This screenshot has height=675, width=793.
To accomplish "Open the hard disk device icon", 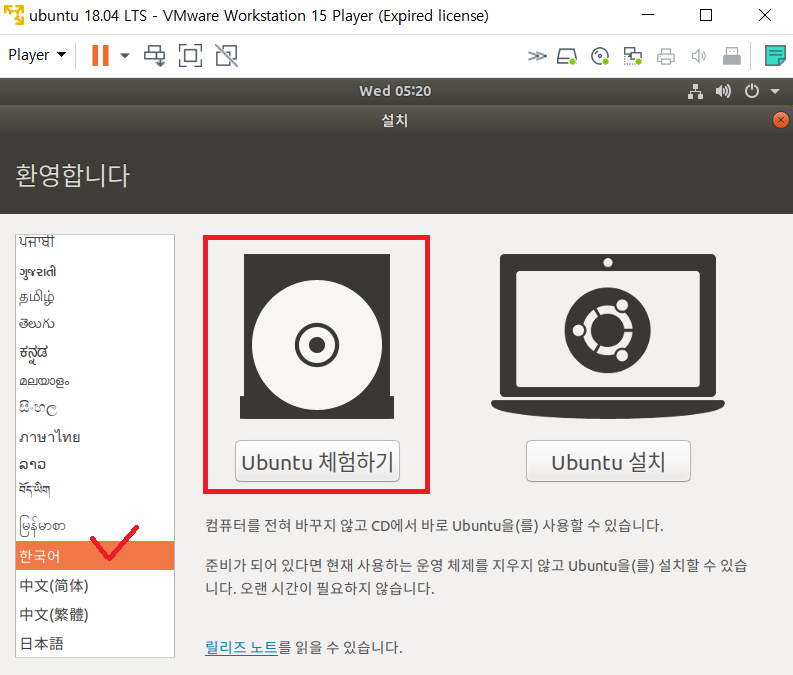I will 567,56.
